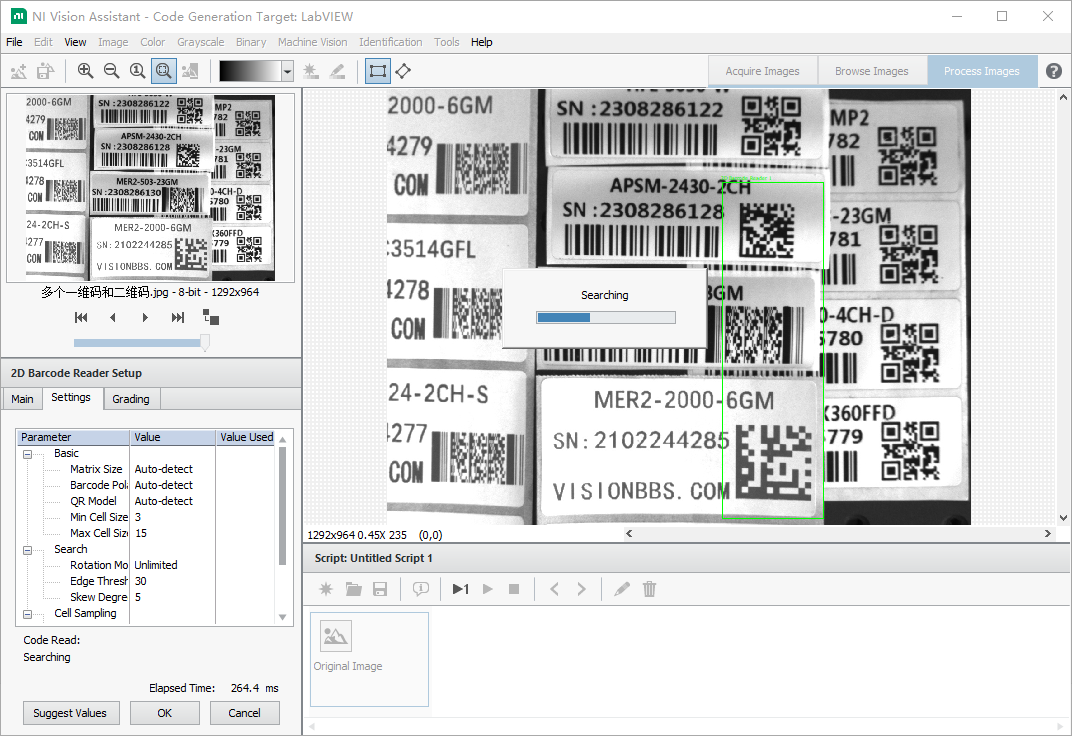
Task: Click the edit step pencil icon
Action: pos(621,589)
